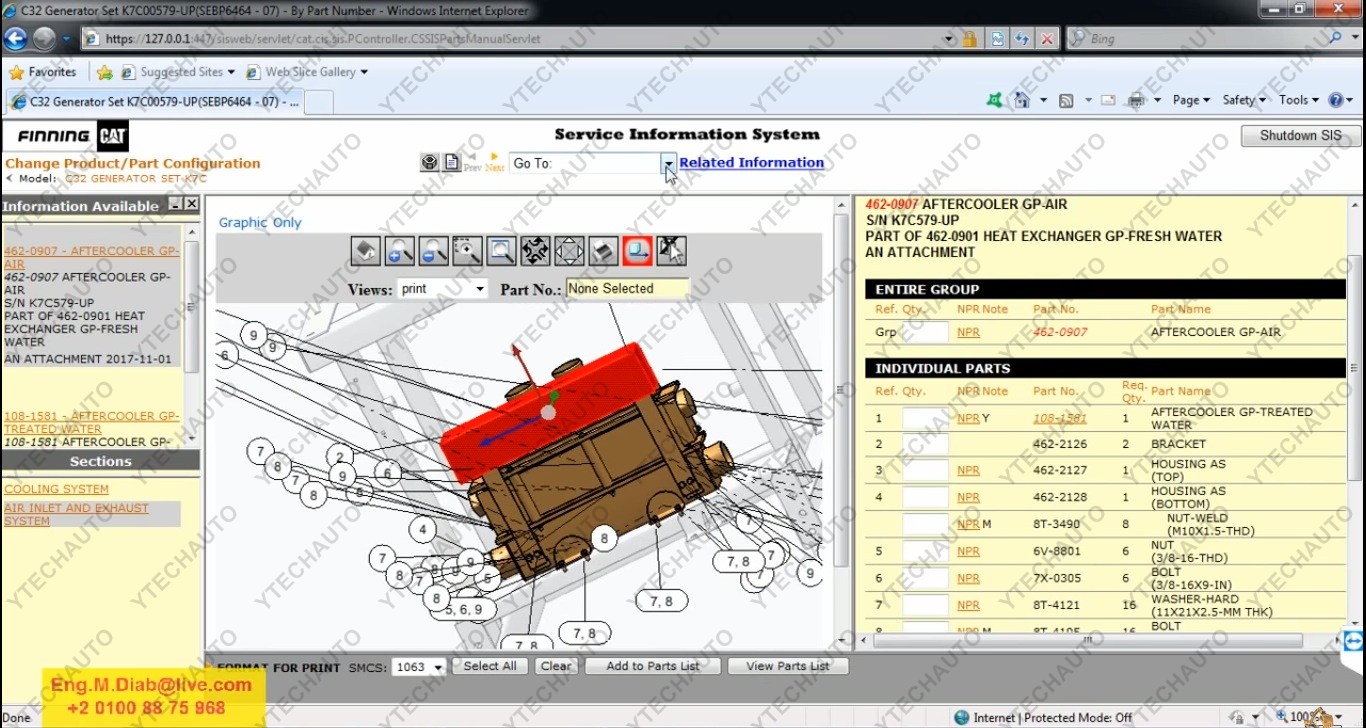This screenshot has width=1366, height=728.
Task: Click the NPR link for 462-0907 group
Action: (968, 332)
